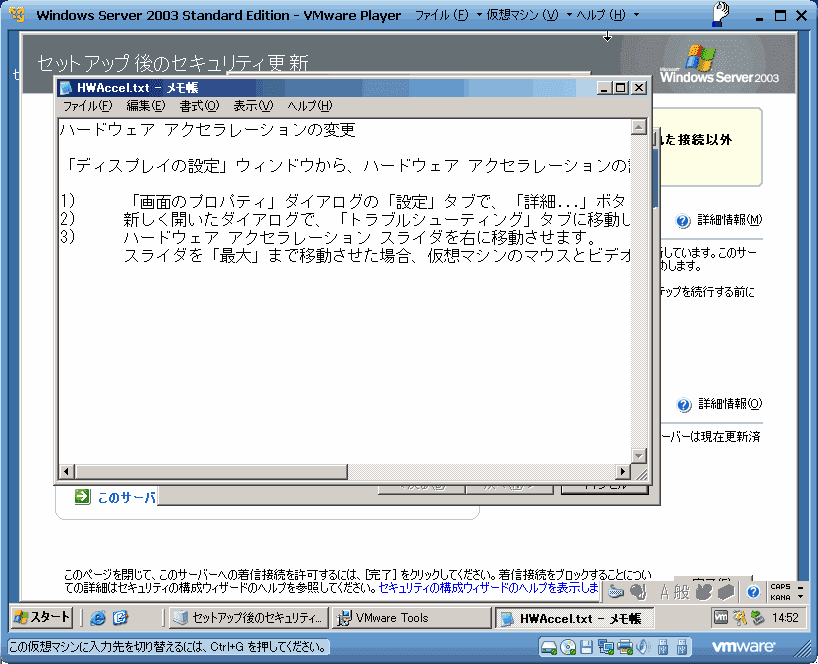Minimize the HWAccel.txt Notepad window
Viewport: 818px width, 664px height.
(604, 88)
